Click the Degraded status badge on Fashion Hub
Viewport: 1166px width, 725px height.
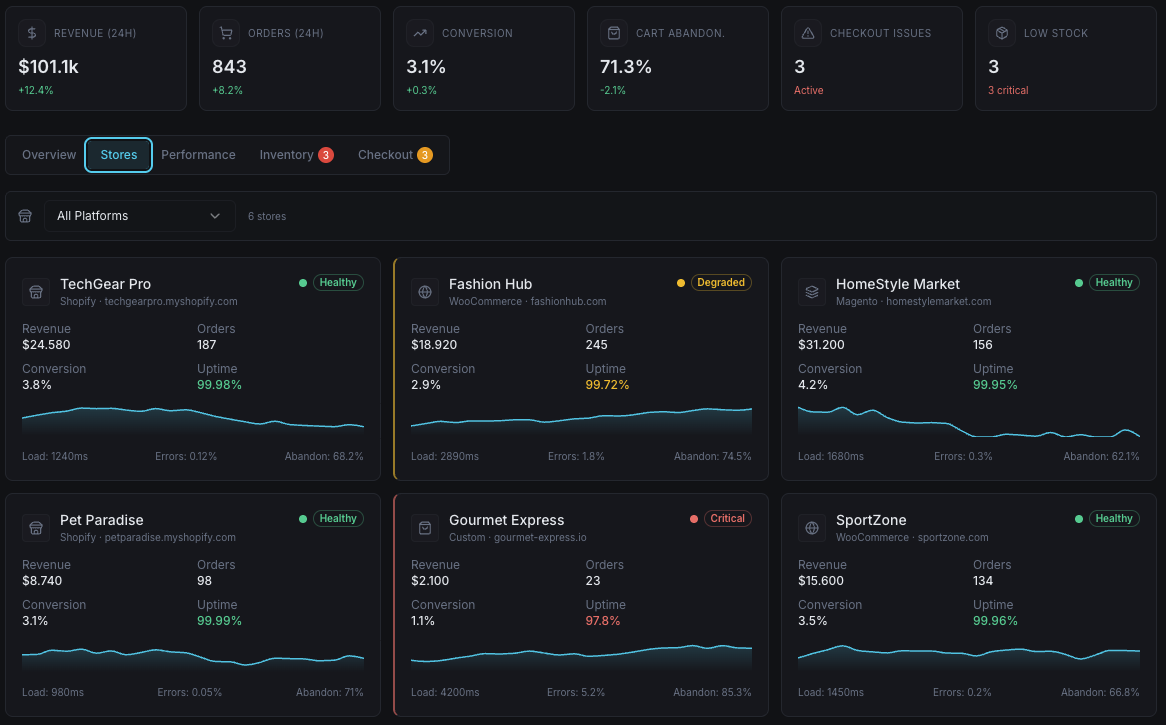[721, 283]
